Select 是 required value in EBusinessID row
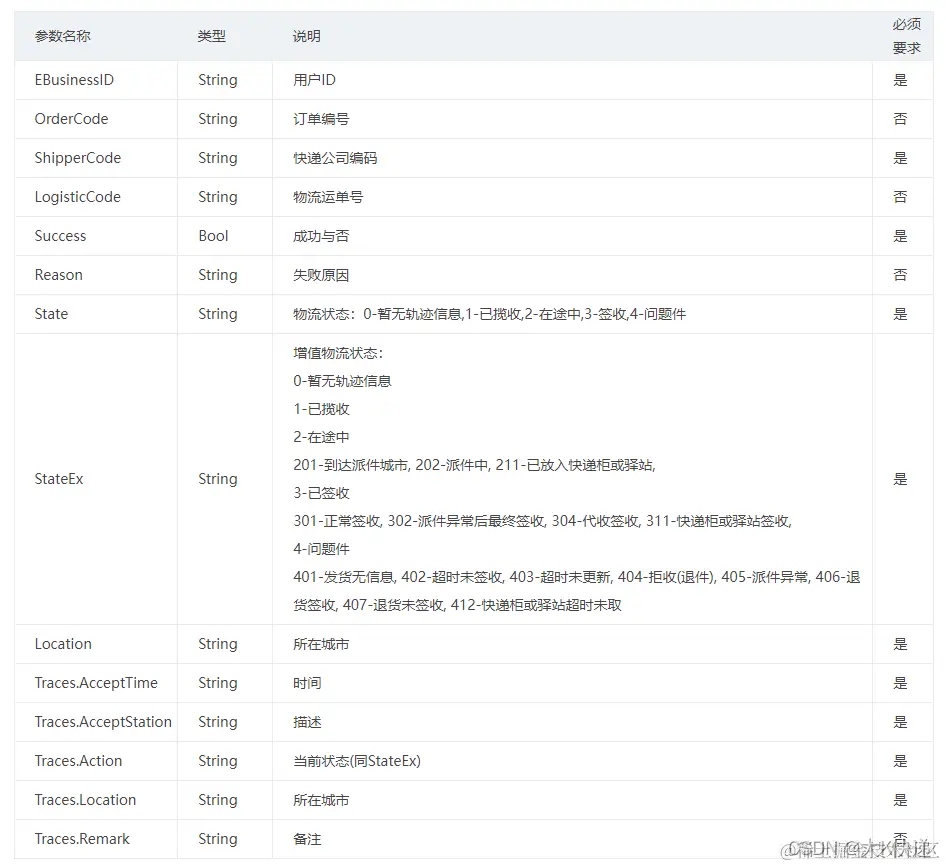This screenshot has height=867, width=946. 900,80
